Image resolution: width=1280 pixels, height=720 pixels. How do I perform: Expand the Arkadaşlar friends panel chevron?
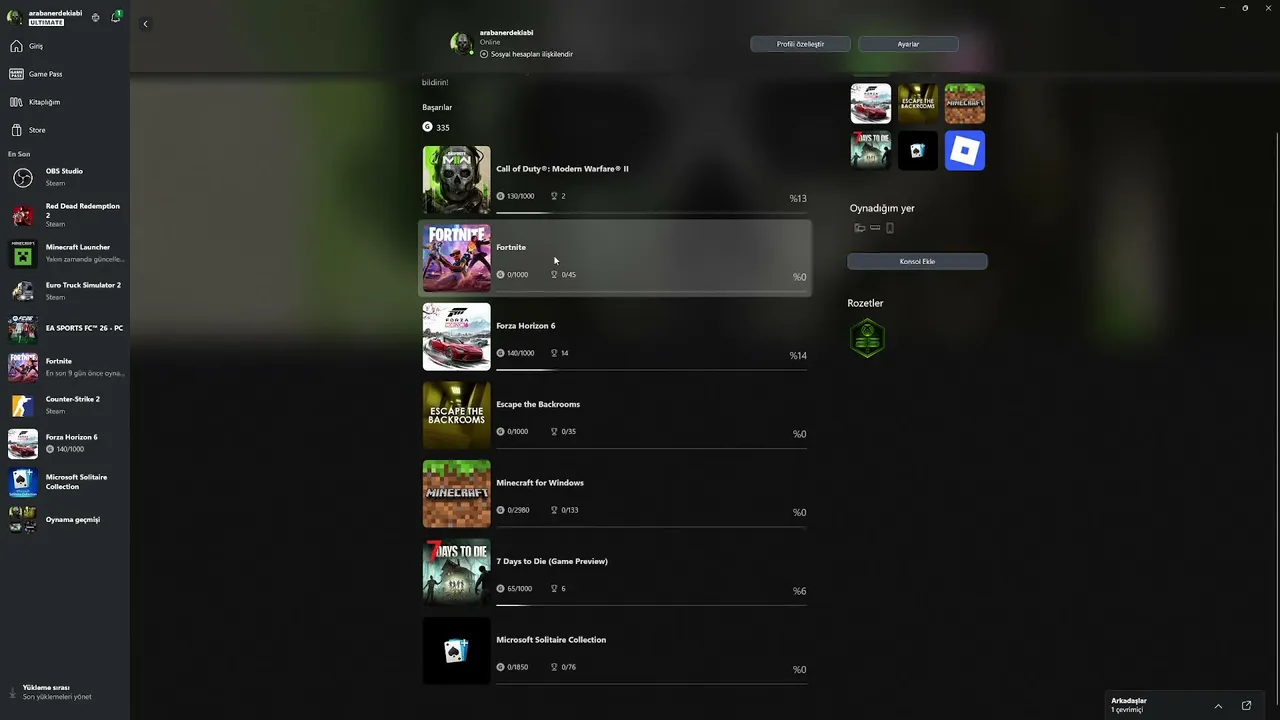(x=1218, y=705)
